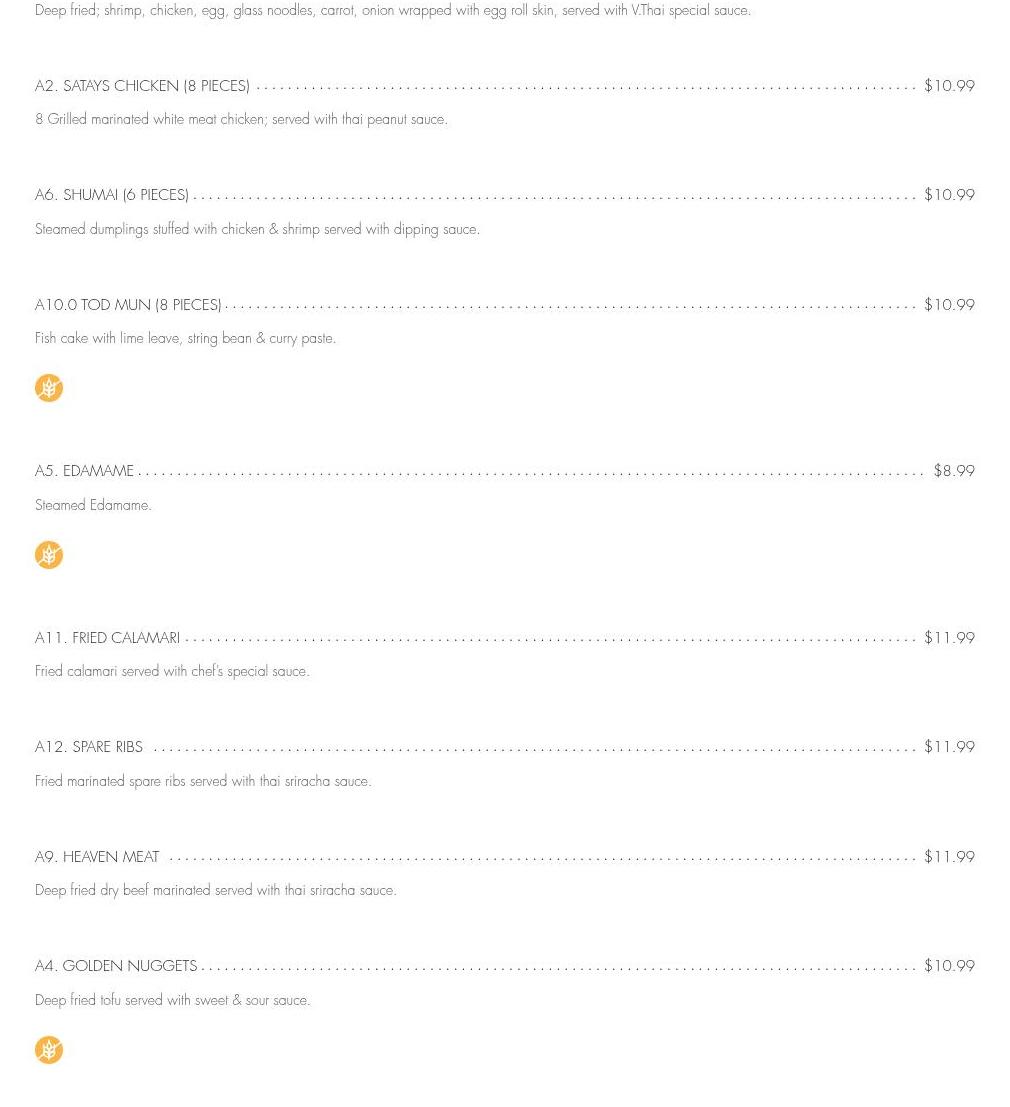Viewport: 1010px width, 1107px height.
Task: Choose the A5. Edamame menu item
Action: click(x=84, y=471)
